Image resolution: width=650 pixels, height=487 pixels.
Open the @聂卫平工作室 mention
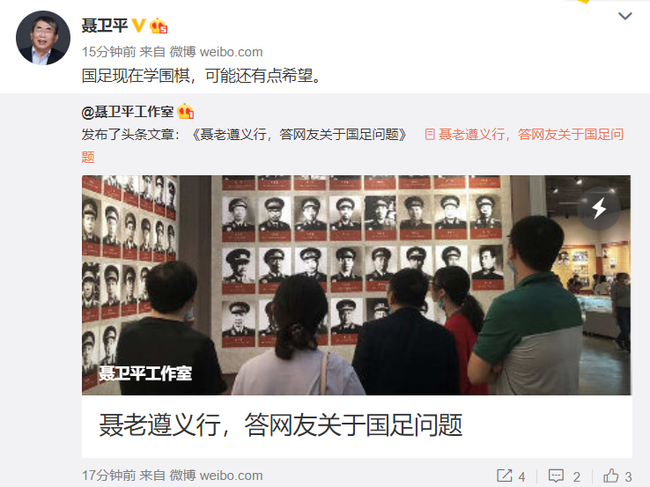tap(128, 111)
